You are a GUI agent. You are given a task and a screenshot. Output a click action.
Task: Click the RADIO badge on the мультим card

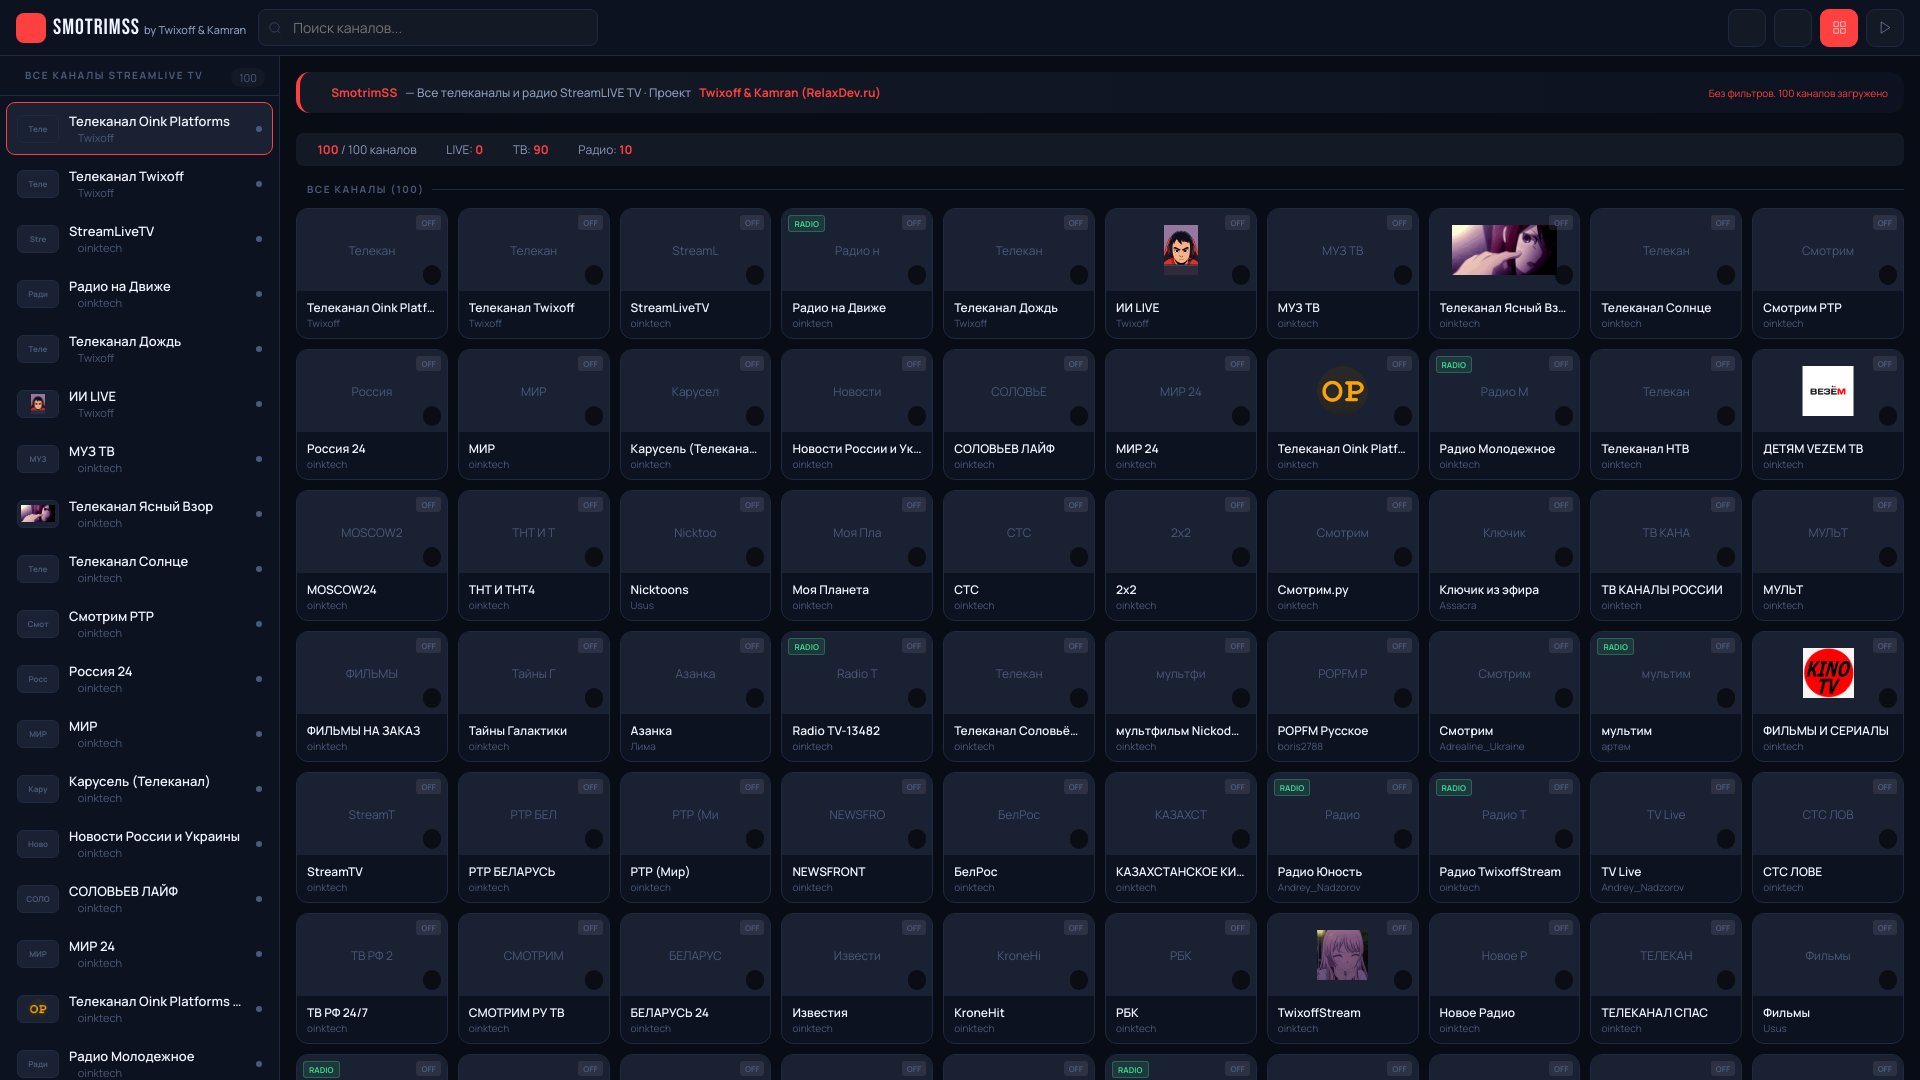[x=1616, y=647]
